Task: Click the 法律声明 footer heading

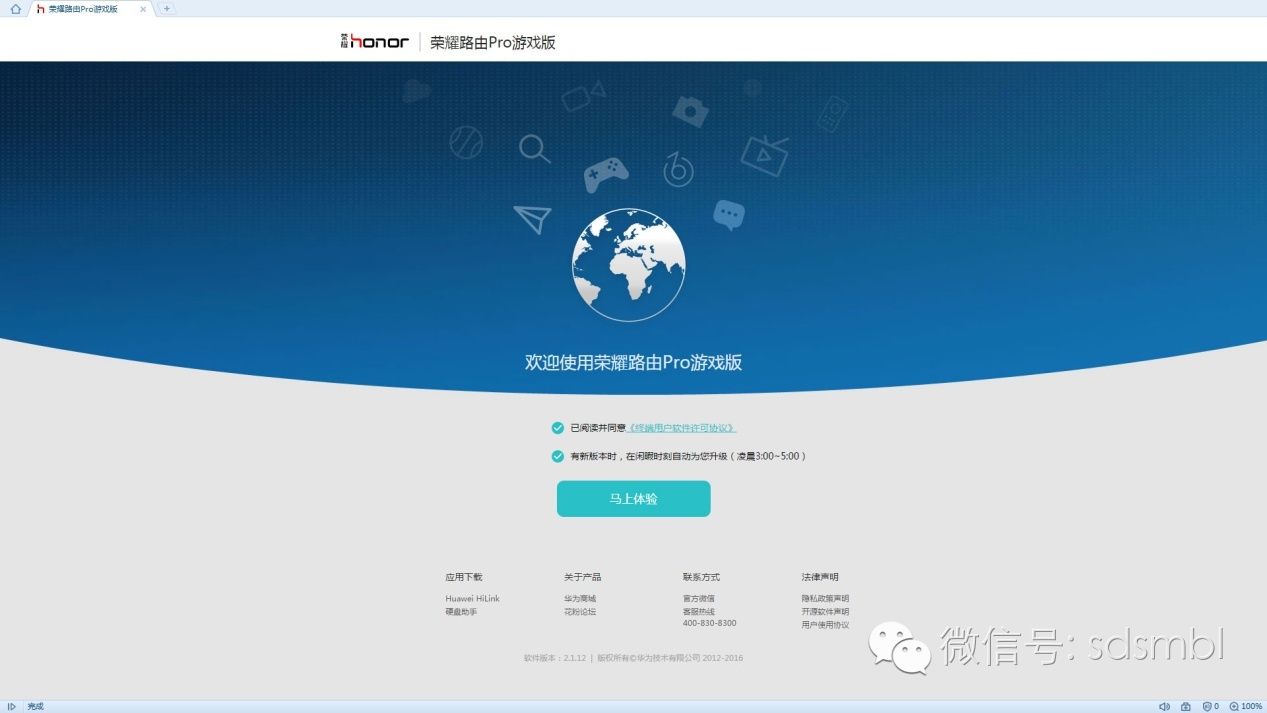Action: 820,577
